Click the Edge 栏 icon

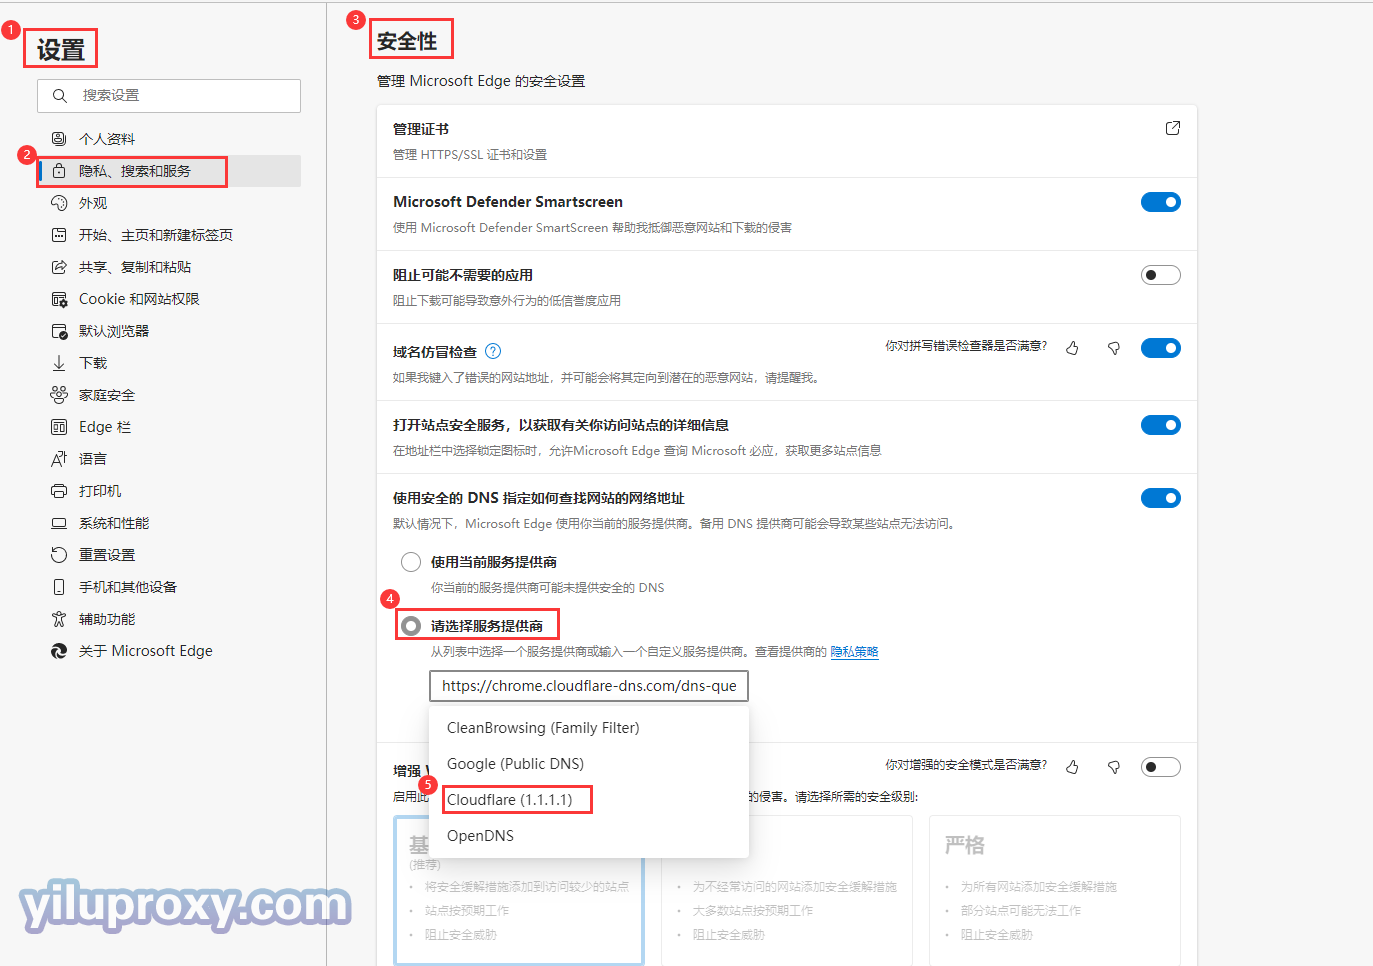59,427
